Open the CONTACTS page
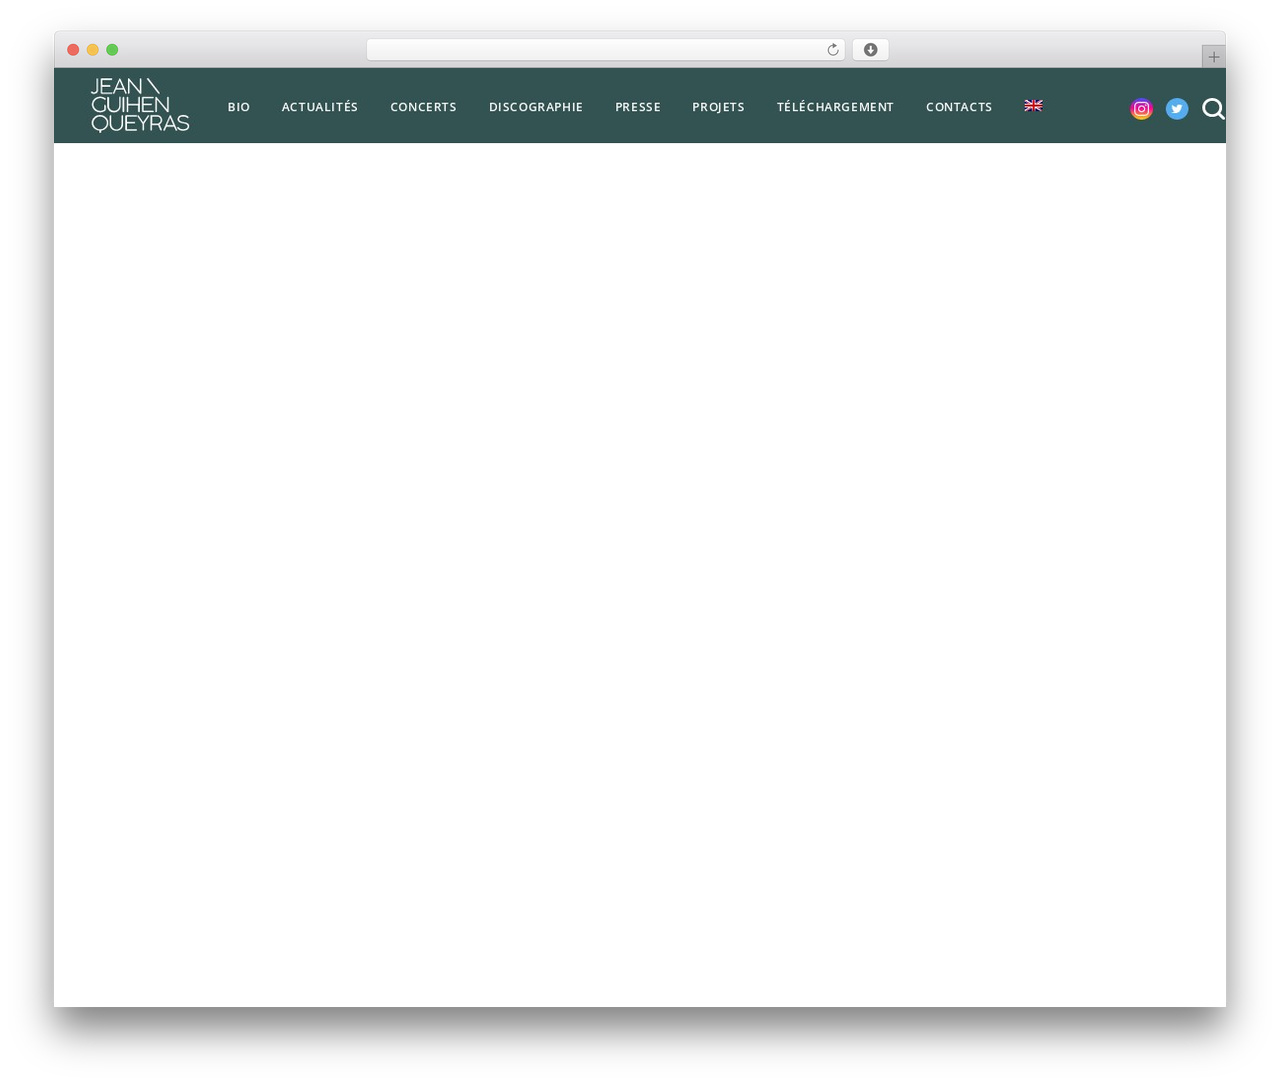The image size is (1280, 1084). pyautogui.click(x=959, y=107)
